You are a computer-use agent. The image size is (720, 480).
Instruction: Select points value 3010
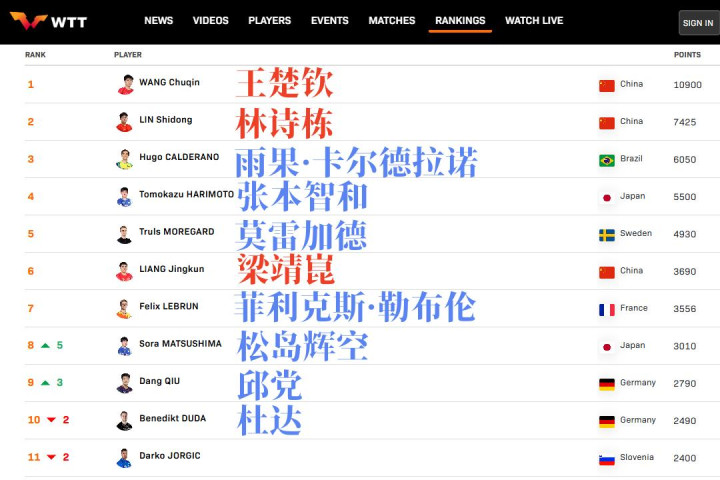click(685, 346)
